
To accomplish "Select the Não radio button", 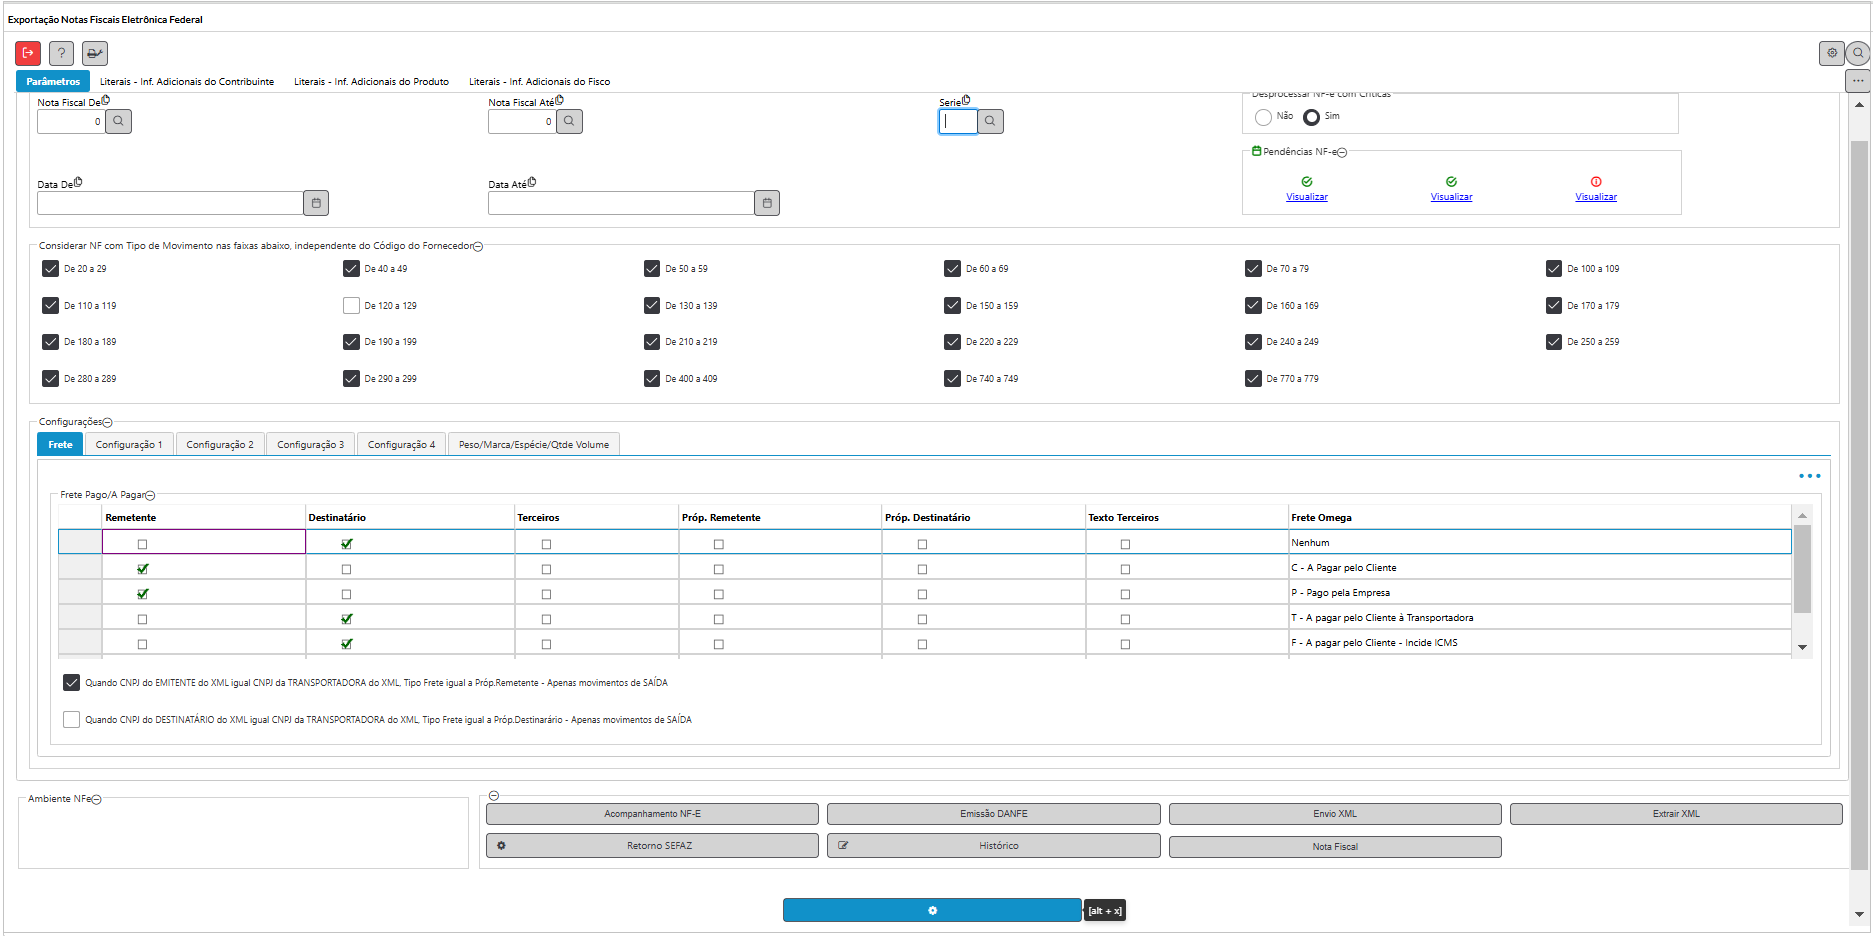I will 1263,117.
